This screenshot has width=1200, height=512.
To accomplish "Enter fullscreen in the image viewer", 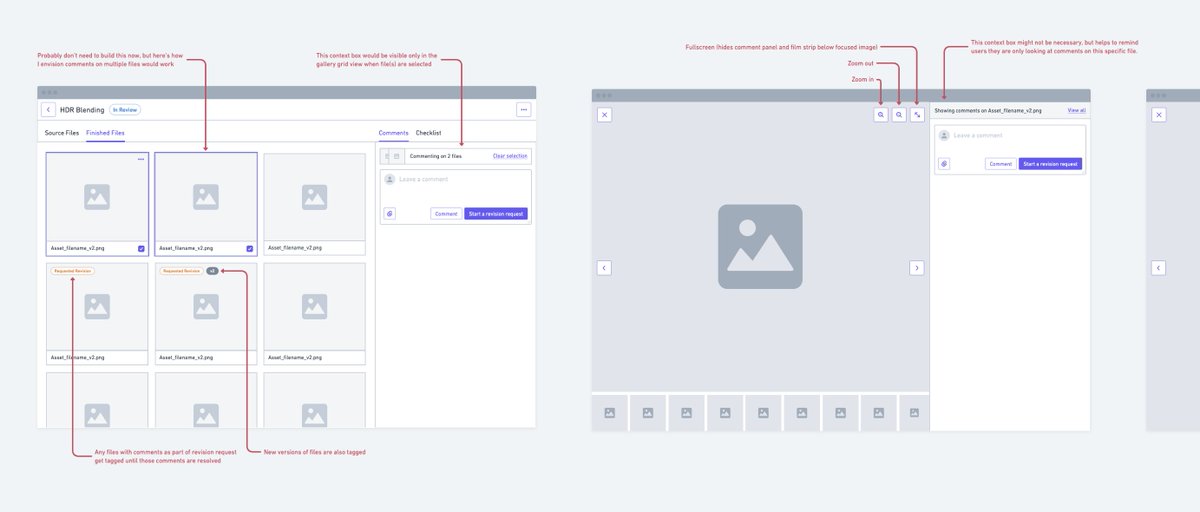I will [x=917, y=115].
